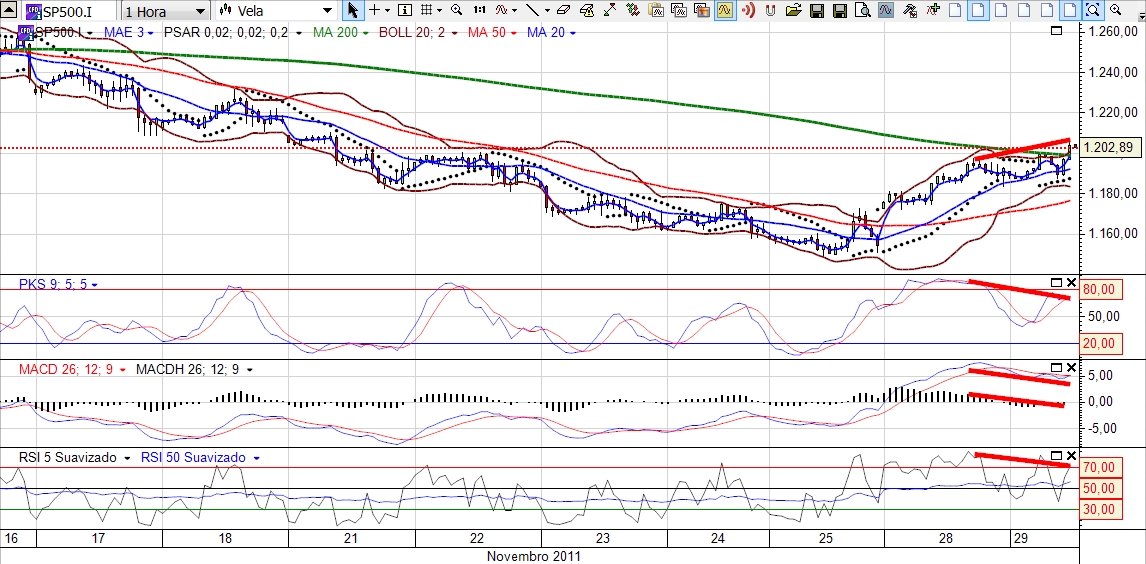The width and height of the screenshot is (1146, 564).
Task: Click the second floppy disk save icon
Action: pyautogui.click(x=840, y=11)
